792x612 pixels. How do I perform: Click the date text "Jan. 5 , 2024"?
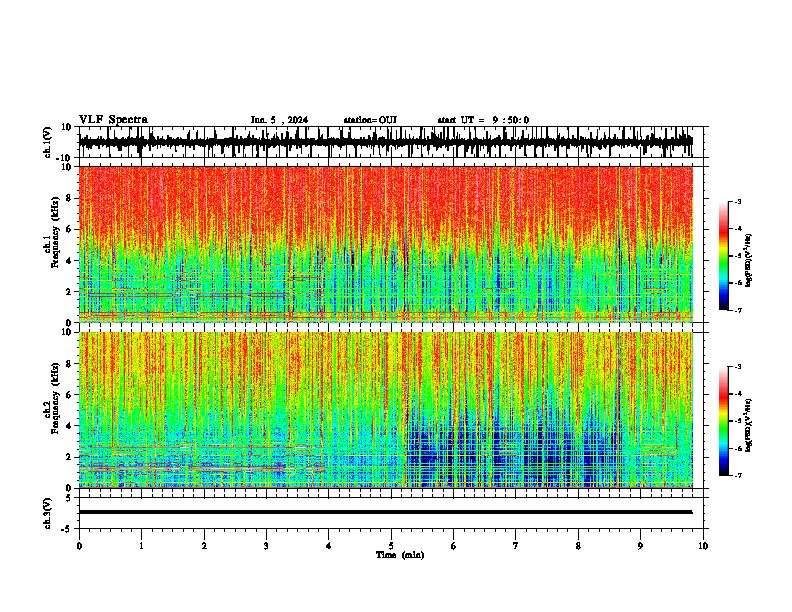click(279, 120)
